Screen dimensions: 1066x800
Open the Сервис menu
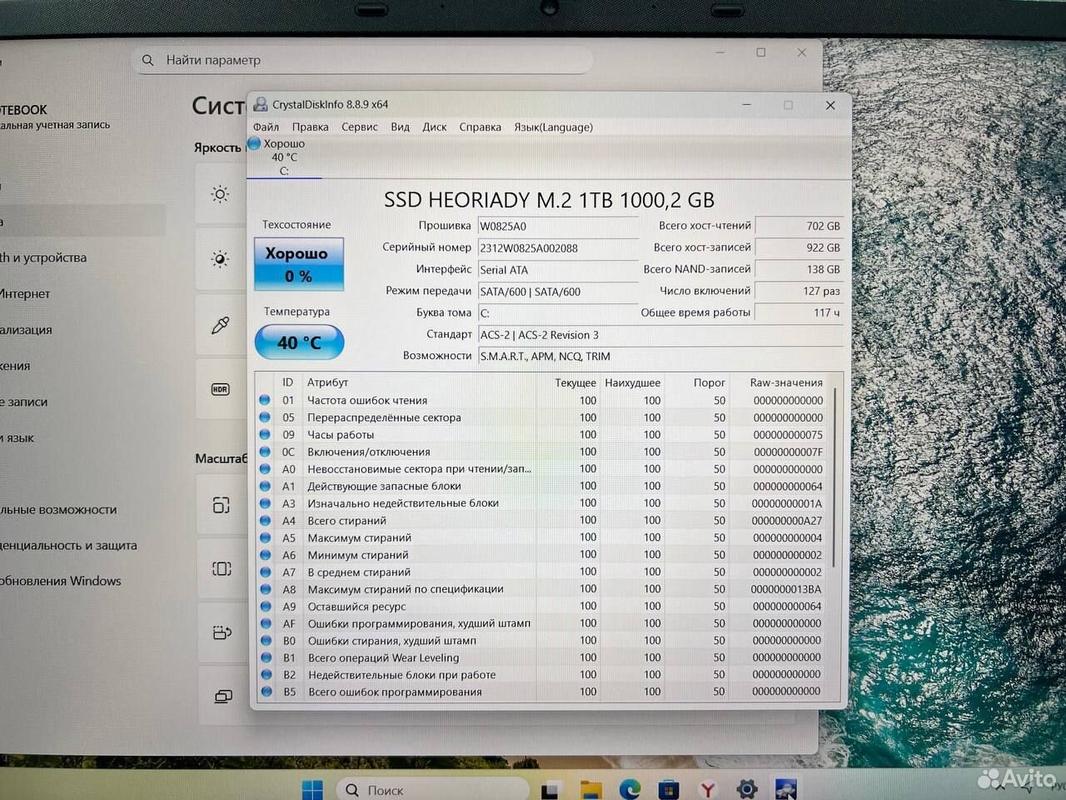click(360, 127)
